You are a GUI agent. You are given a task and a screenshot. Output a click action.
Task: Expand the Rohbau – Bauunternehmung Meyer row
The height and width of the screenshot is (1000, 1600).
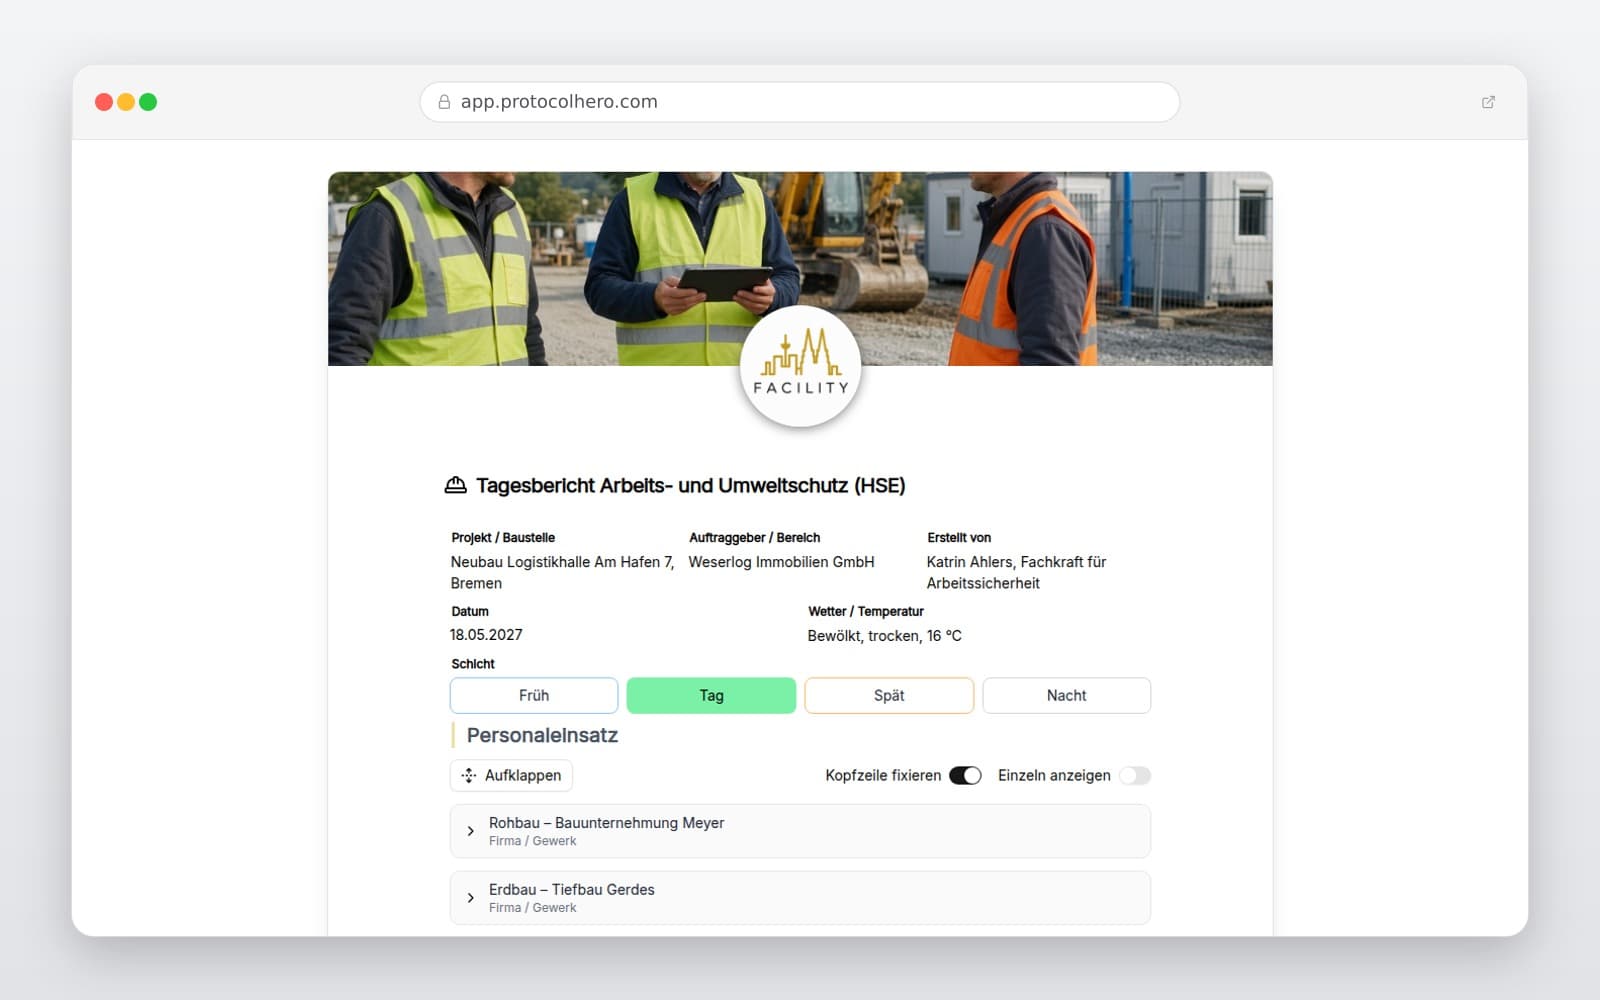coord(800,831)
